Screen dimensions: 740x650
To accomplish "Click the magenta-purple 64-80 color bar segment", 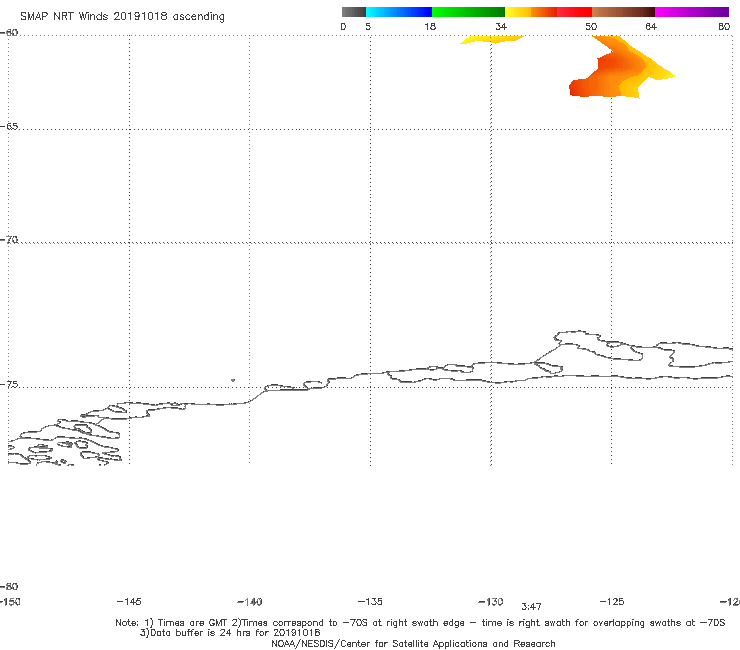I will (692, 12).
